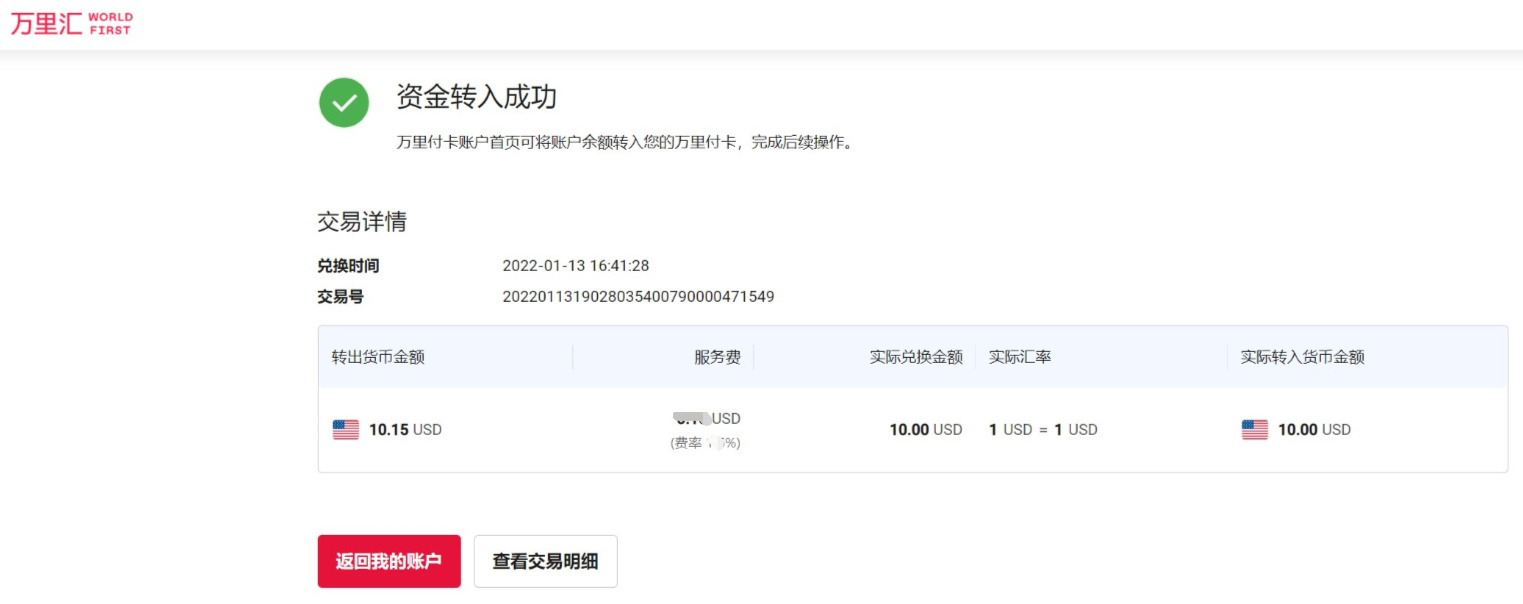Click the green success checkmark icon
Screen dimensions: 1523x604
(344, 103)
